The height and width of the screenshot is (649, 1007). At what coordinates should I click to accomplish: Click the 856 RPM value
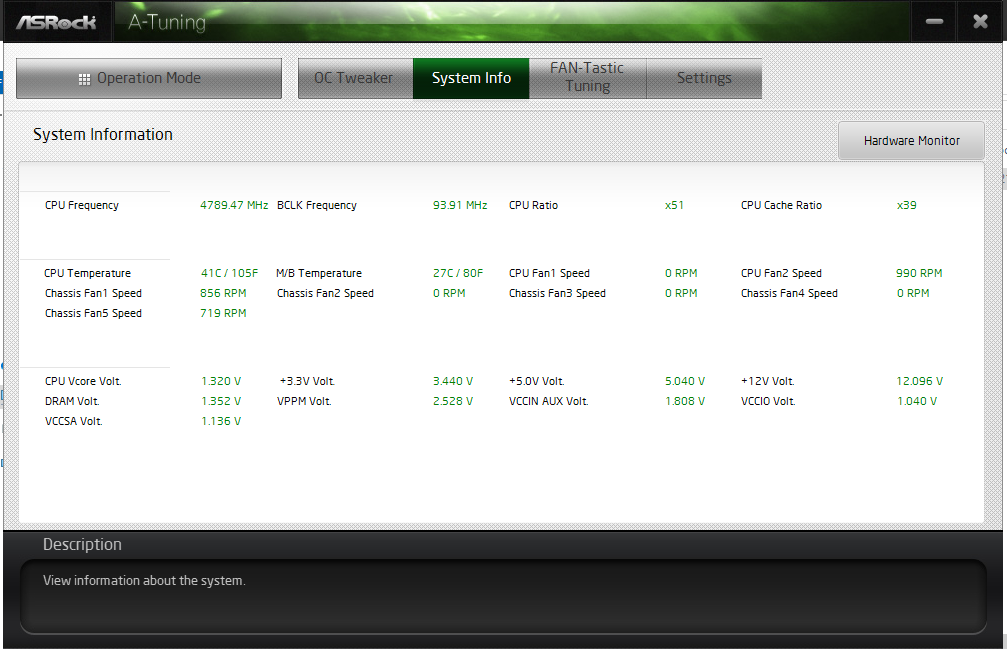pyautogui.click(x=223, y=293)
